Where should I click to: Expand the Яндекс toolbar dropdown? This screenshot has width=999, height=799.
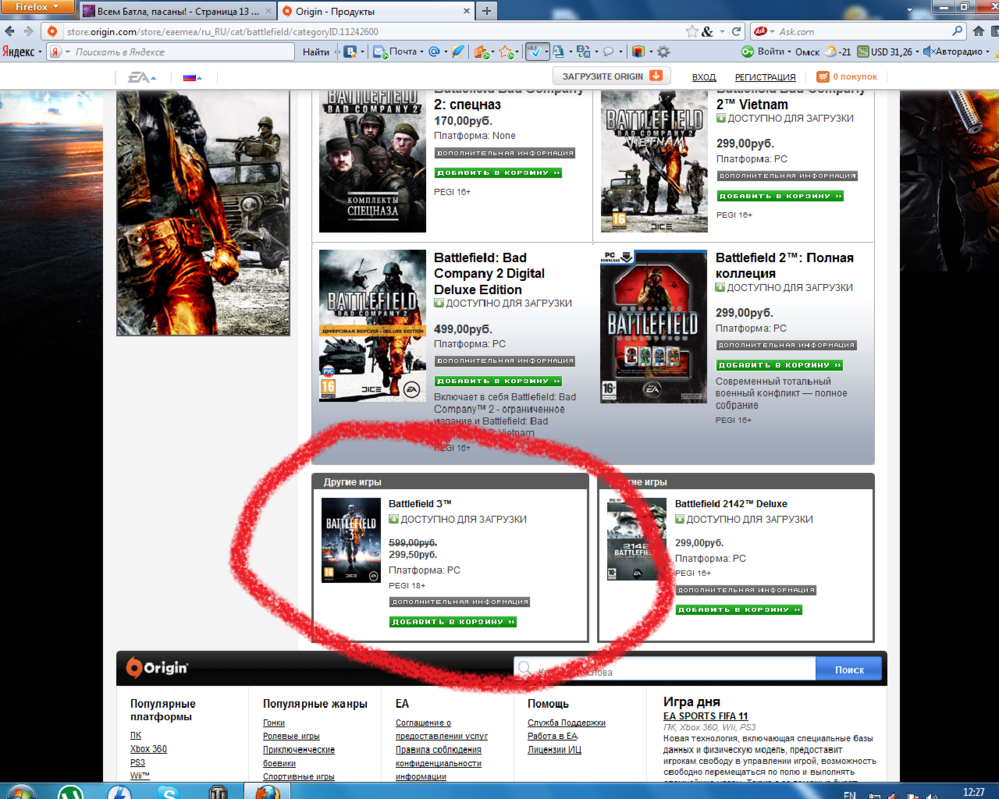(x=22, y=52)
